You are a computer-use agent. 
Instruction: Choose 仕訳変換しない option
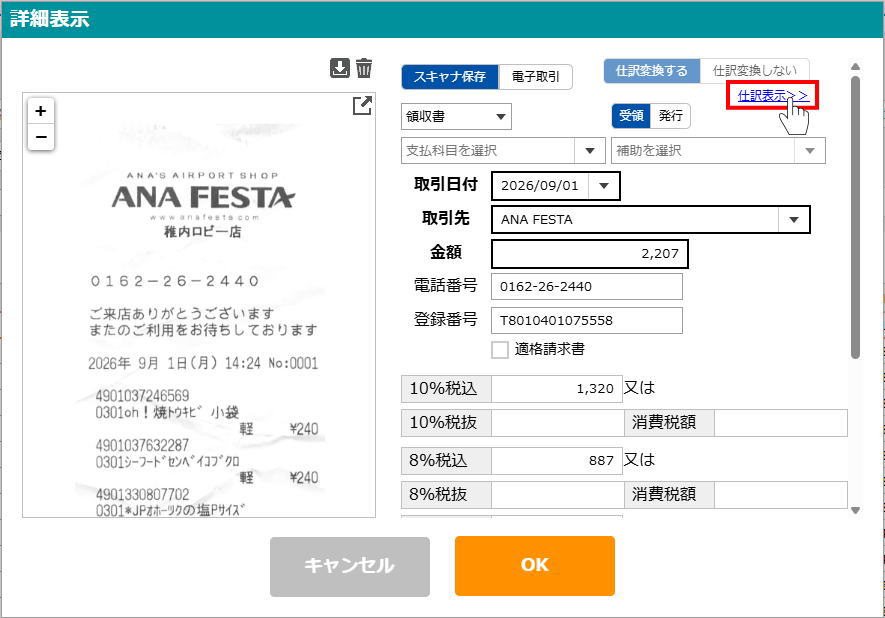(755, 71)
